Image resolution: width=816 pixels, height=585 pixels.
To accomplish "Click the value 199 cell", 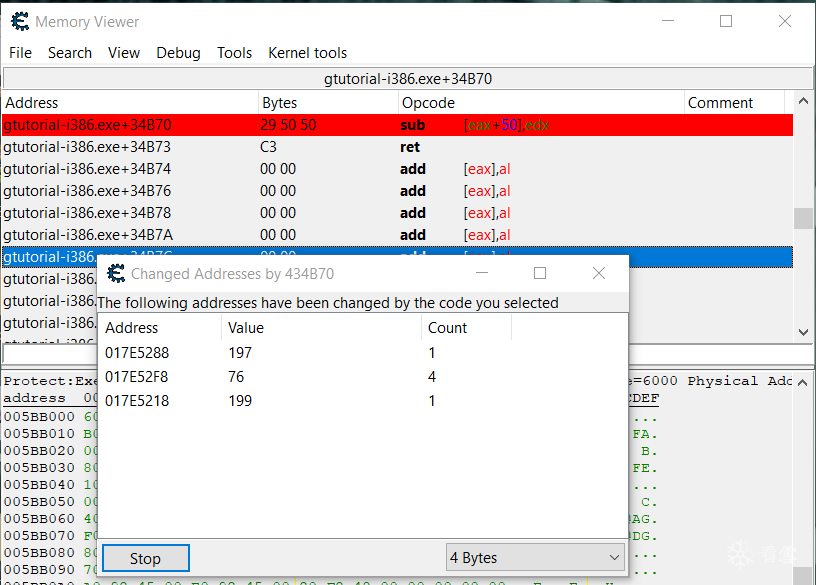I will click(240, 401).
